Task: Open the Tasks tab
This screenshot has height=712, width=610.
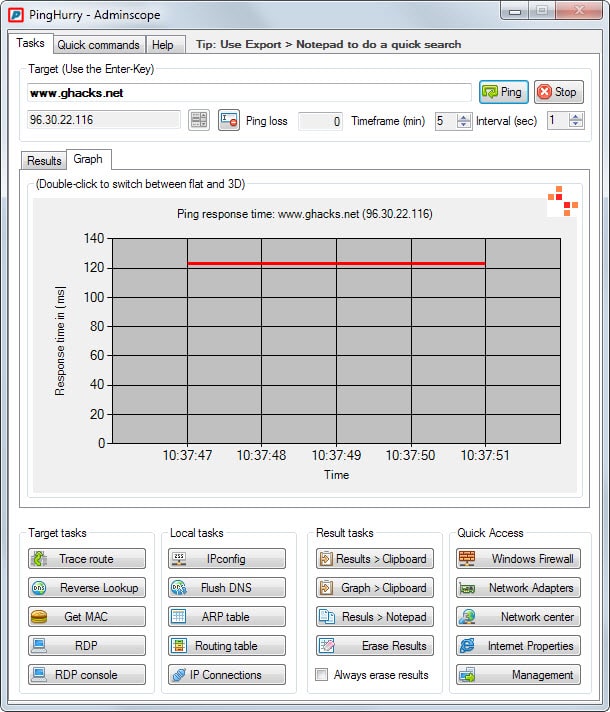Action: tap(30, 43)
